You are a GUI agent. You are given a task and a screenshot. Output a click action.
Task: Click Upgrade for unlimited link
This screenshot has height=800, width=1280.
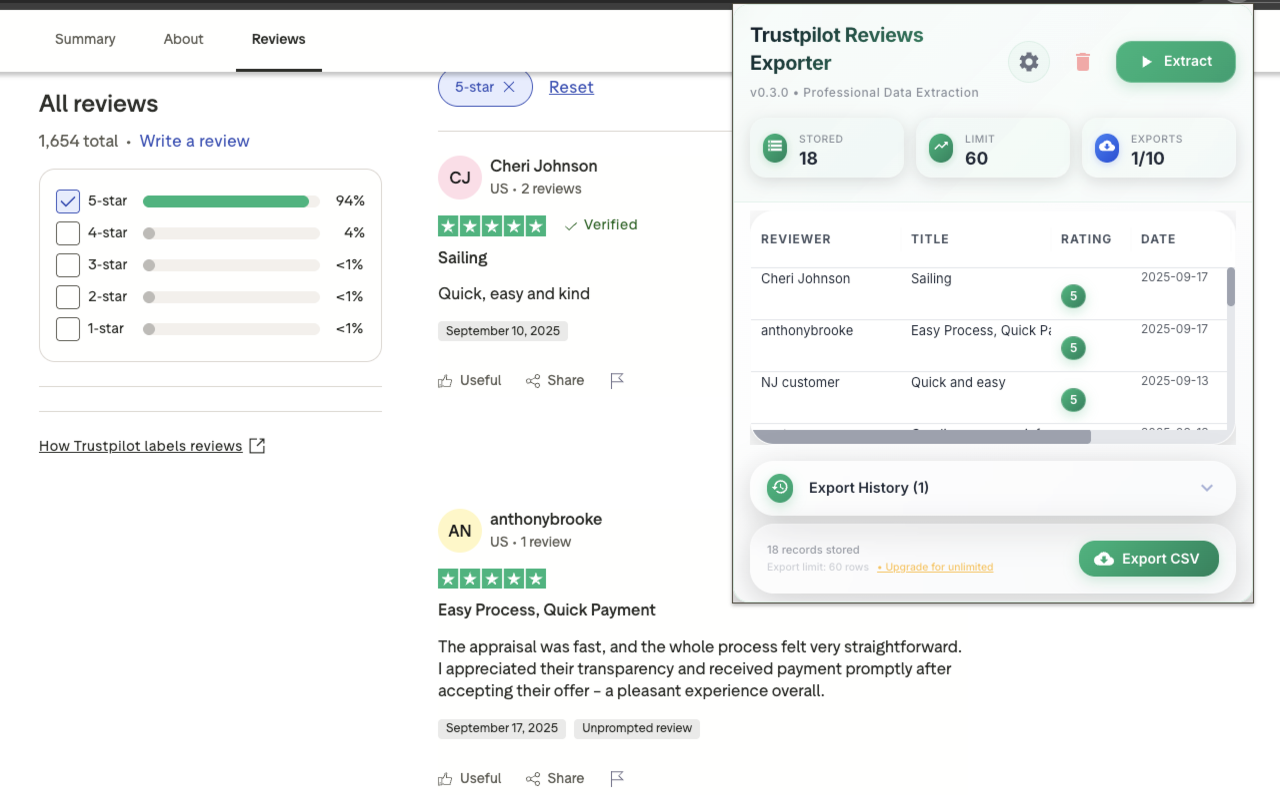pos(935,567)
